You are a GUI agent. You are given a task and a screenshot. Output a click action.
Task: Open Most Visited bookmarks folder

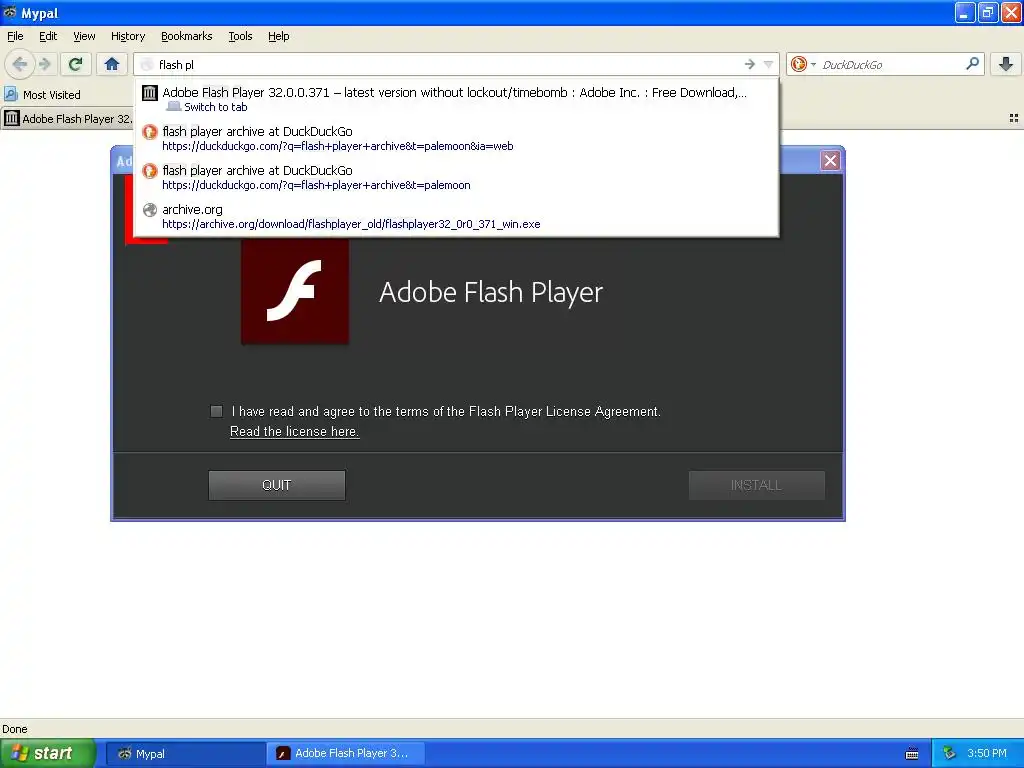coord(42,95)
